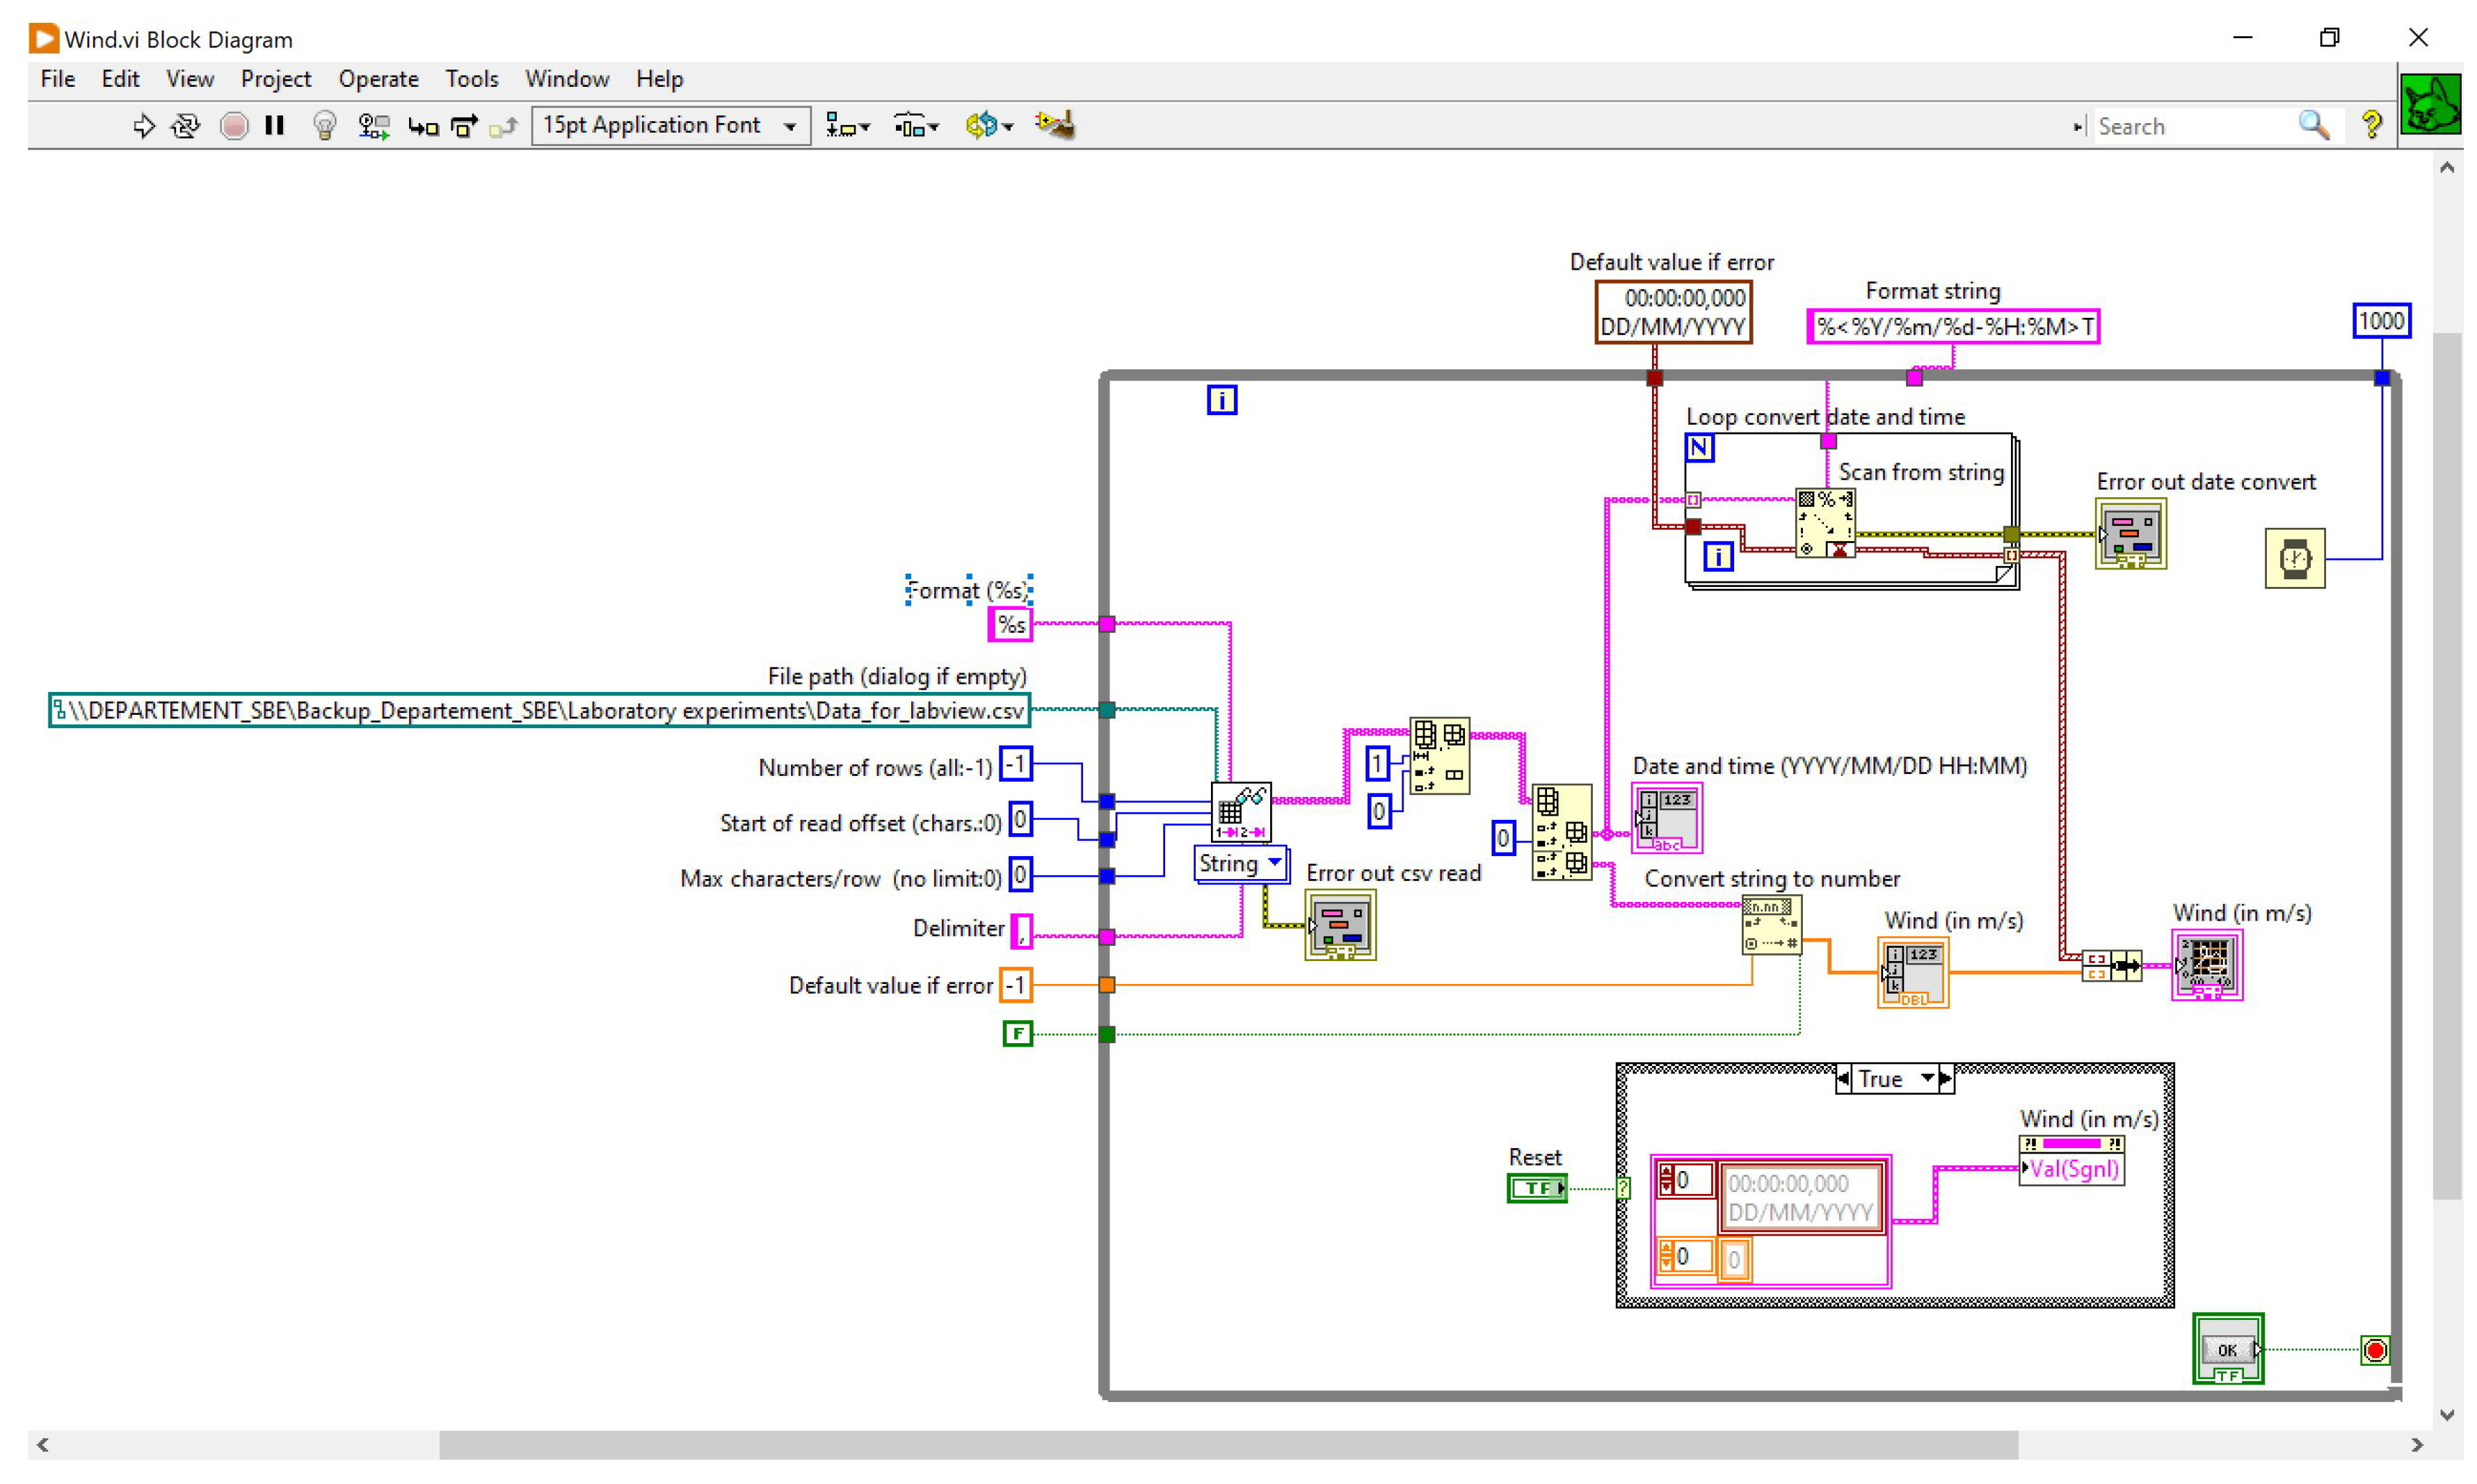Screen dimensions: 2477x1484
Task: Toggle Highlight Execution lightbulb
Action: pyautogui.click(x=324, y=126)
